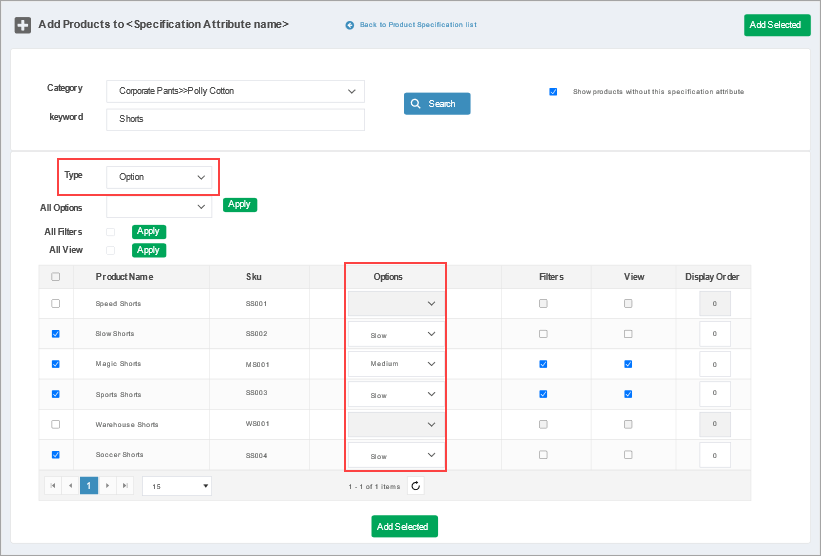The image size is (821, 556).
Task: Go to the next page using pager arrow
Action: point(107,486)
